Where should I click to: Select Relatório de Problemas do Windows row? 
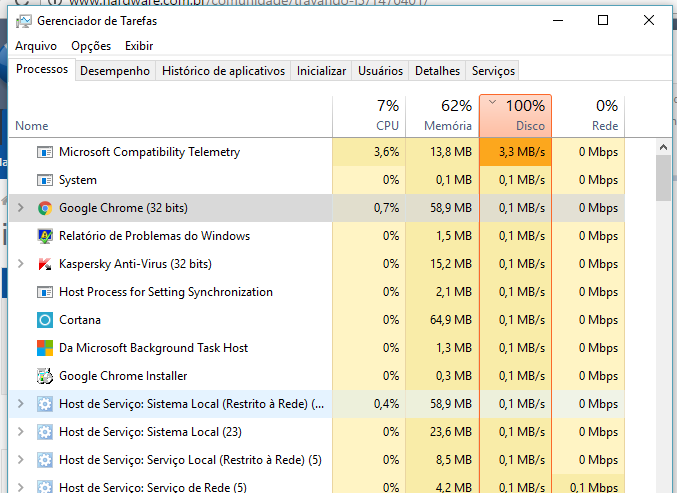click(x=316, y=236)
